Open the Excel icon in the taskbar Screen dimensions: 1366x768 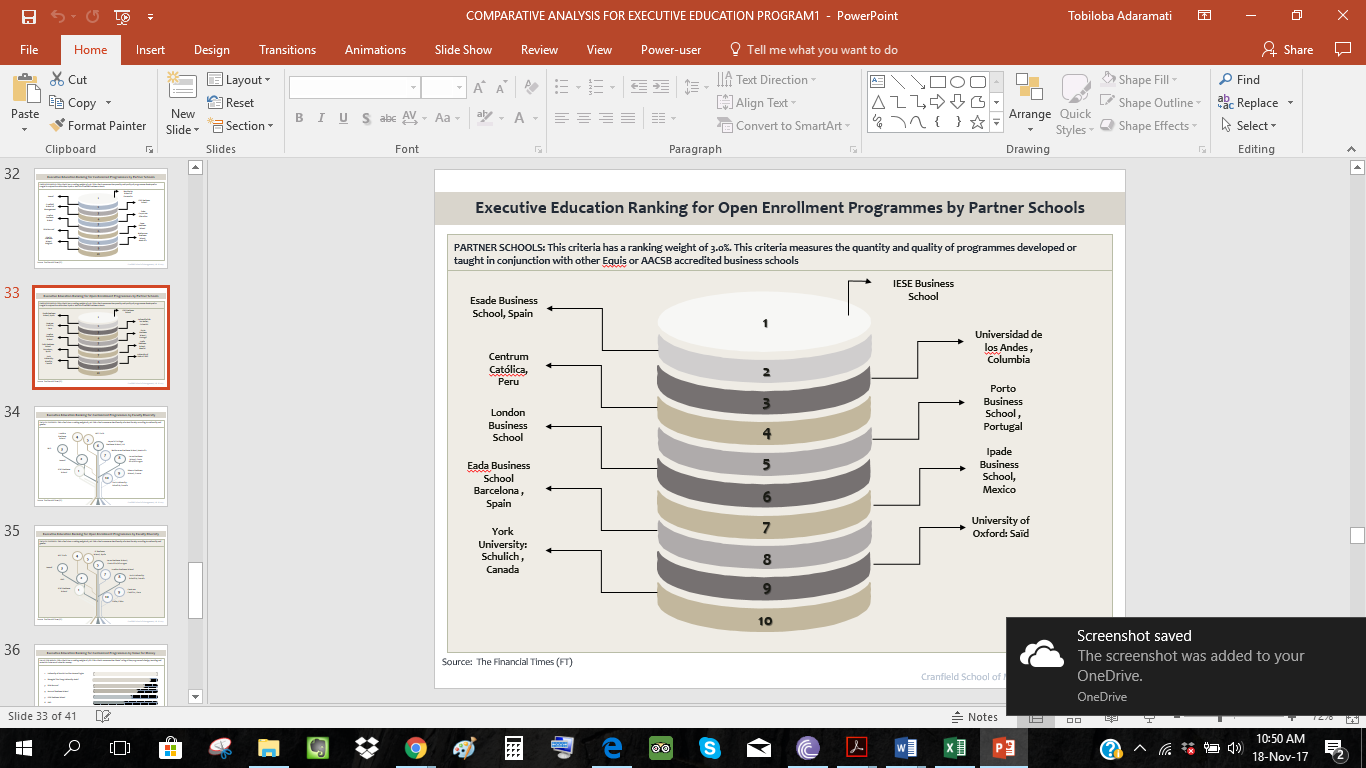pyautogui.click(x=954, y=747)
